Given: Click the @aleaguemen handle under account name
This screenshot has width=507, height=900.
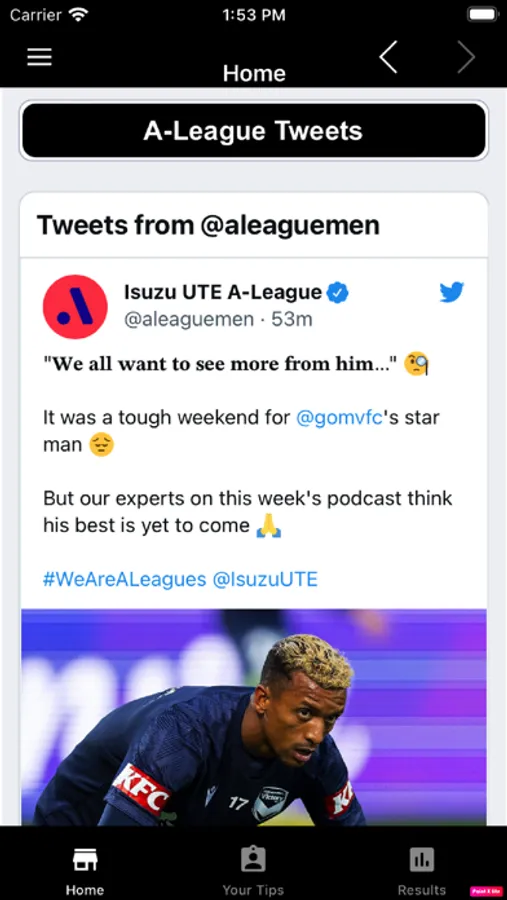Looking at the screenshot, I should click(x=189, y=319).
